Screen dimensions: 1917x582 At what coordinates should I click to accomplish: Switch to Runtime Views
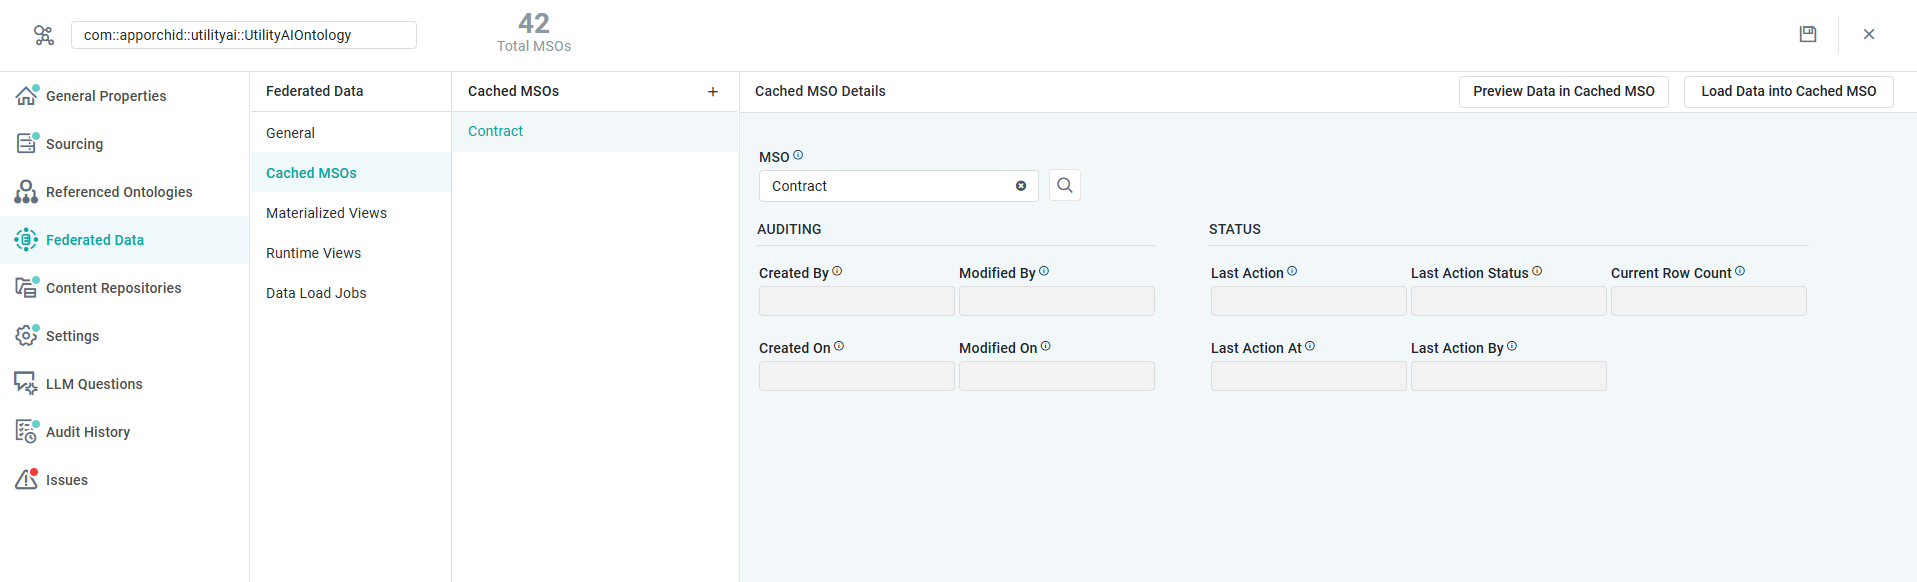pos(313,253)
